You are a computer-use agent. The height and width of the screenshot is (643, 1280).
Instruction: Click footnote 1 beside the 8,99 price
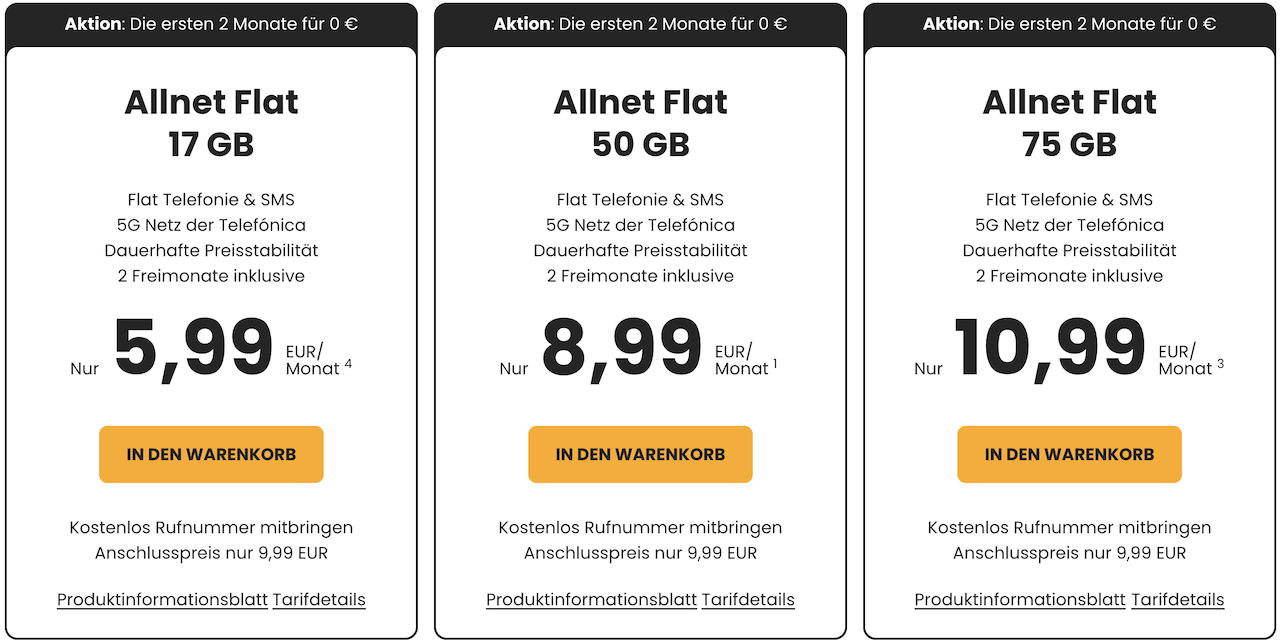pos(775,364)
